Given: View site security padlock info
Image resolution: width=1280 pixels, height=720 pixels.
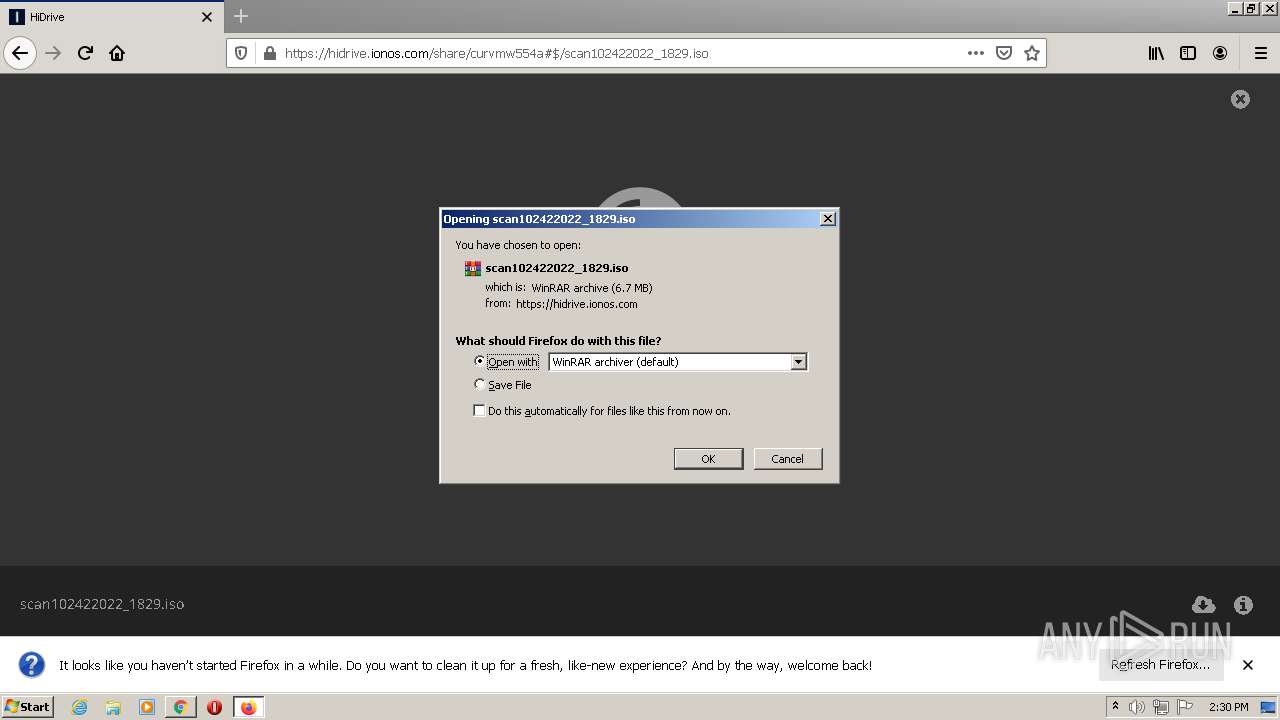Looking at the screenshot, I should point(269,53).
